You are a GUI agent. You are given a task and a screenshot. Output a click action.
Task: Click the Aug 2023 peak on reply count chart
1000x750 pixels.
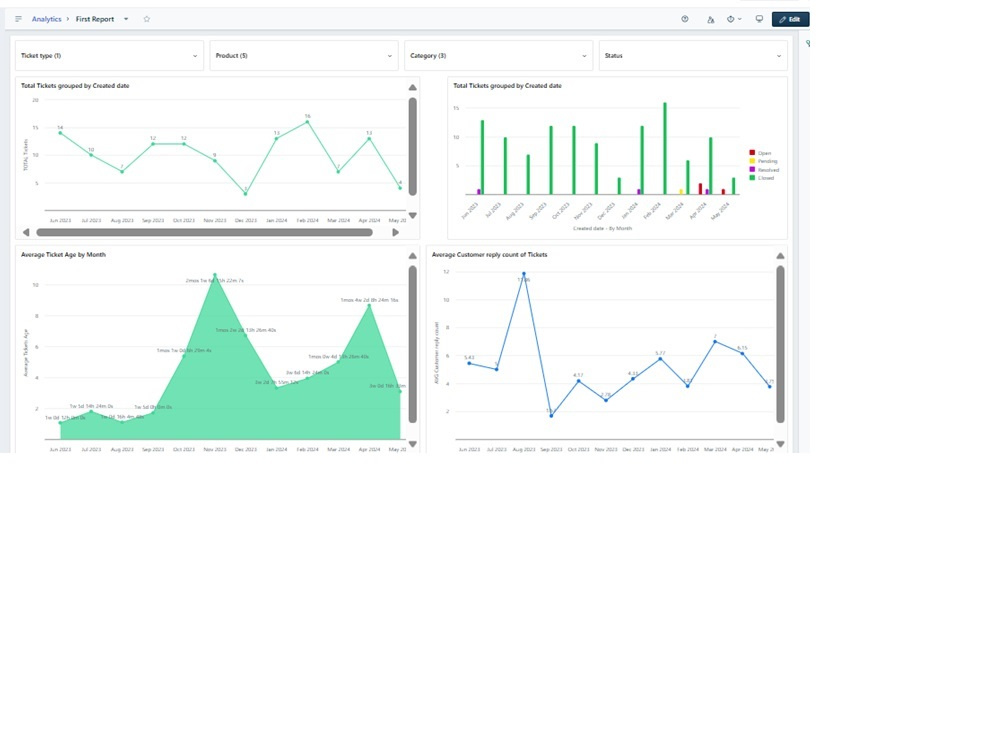click(524, 274)
